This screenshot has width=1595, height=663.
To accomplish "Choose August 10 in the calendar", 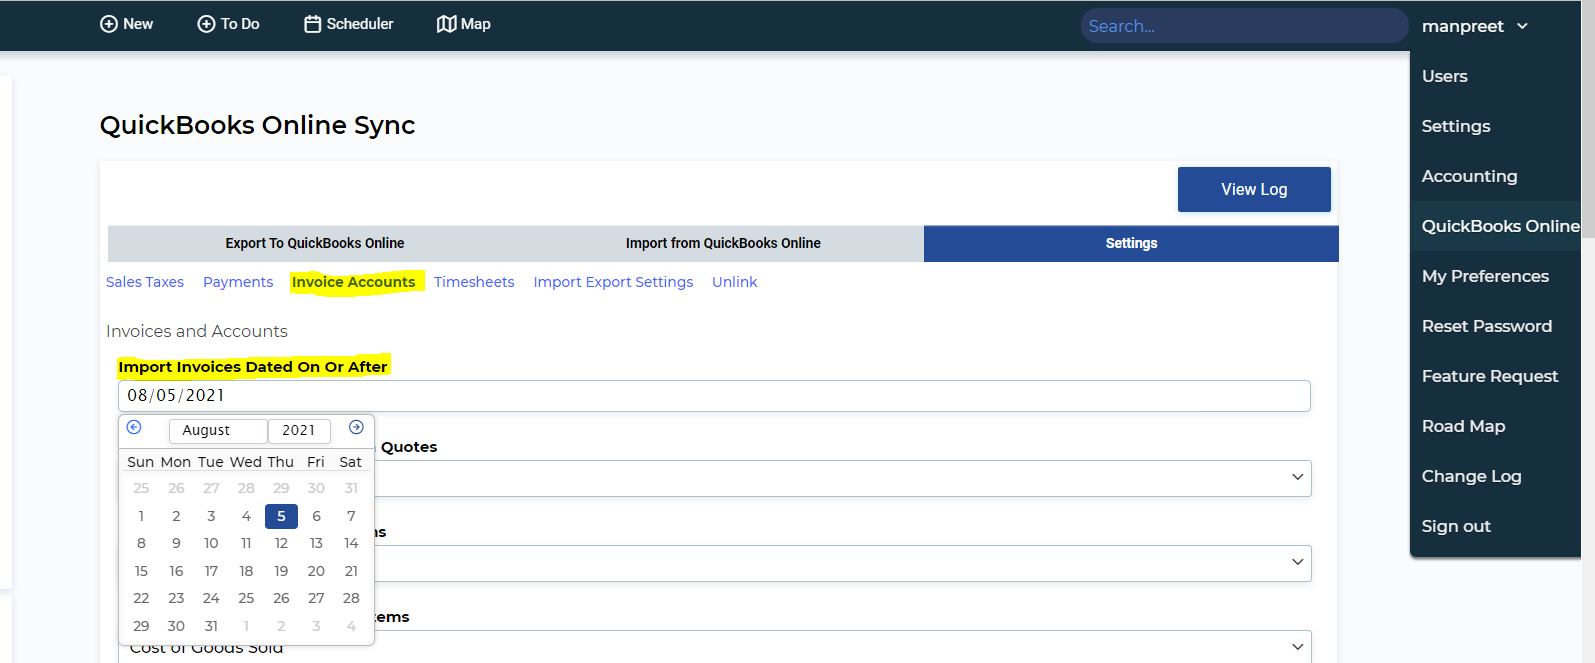I will tap(211, 543).
